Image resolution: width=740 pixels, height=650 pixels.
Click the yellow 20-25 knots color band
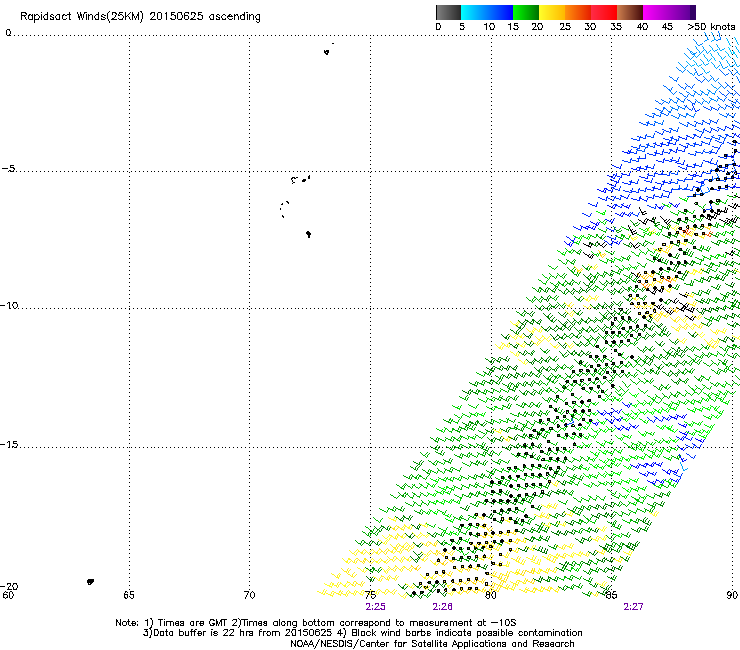pyautogui.click(x=552, y=12)
